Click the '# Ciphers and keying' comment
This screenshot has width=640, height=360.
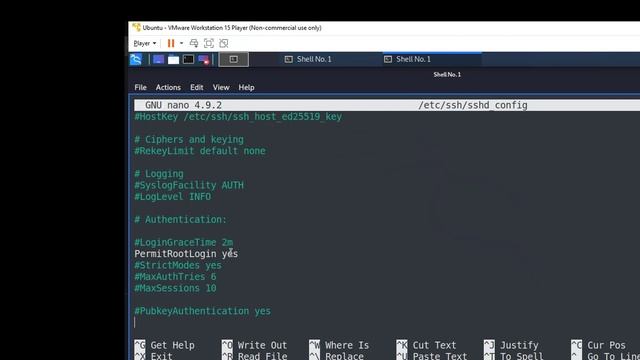(x=189, y=140)
